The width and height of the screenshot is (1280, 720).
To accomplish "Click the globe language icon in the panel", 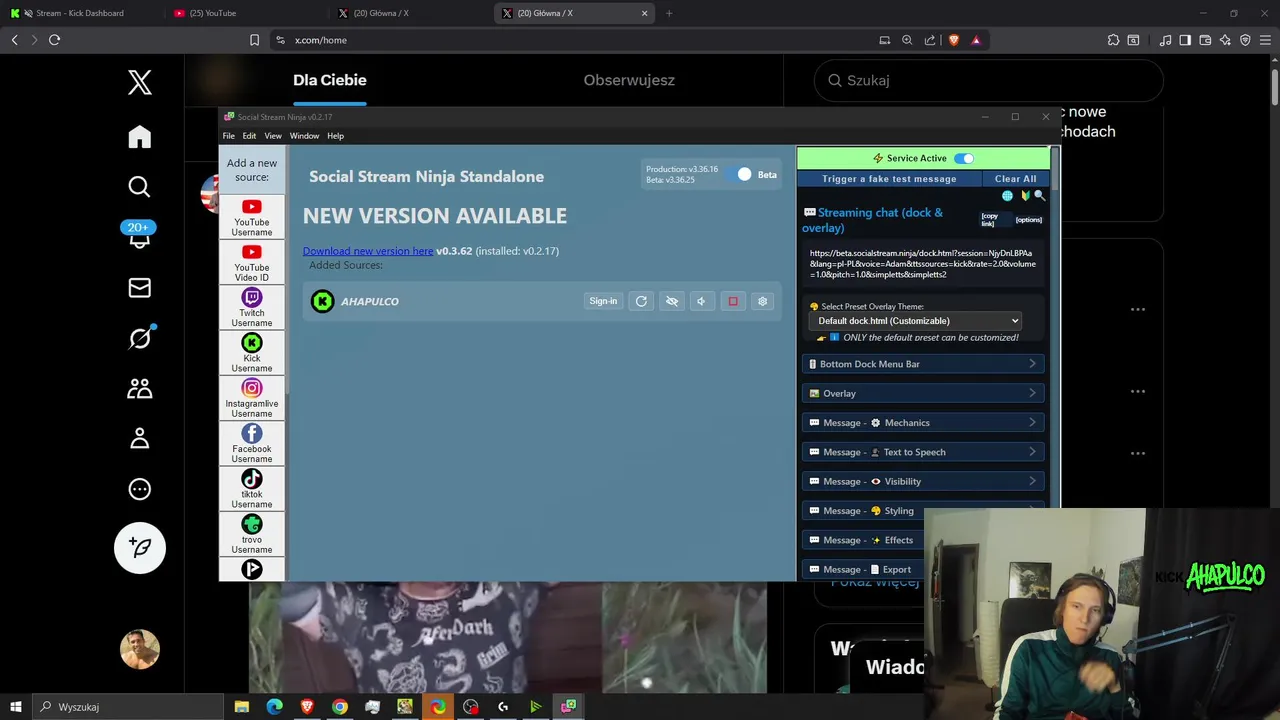I will [1007, 196].
